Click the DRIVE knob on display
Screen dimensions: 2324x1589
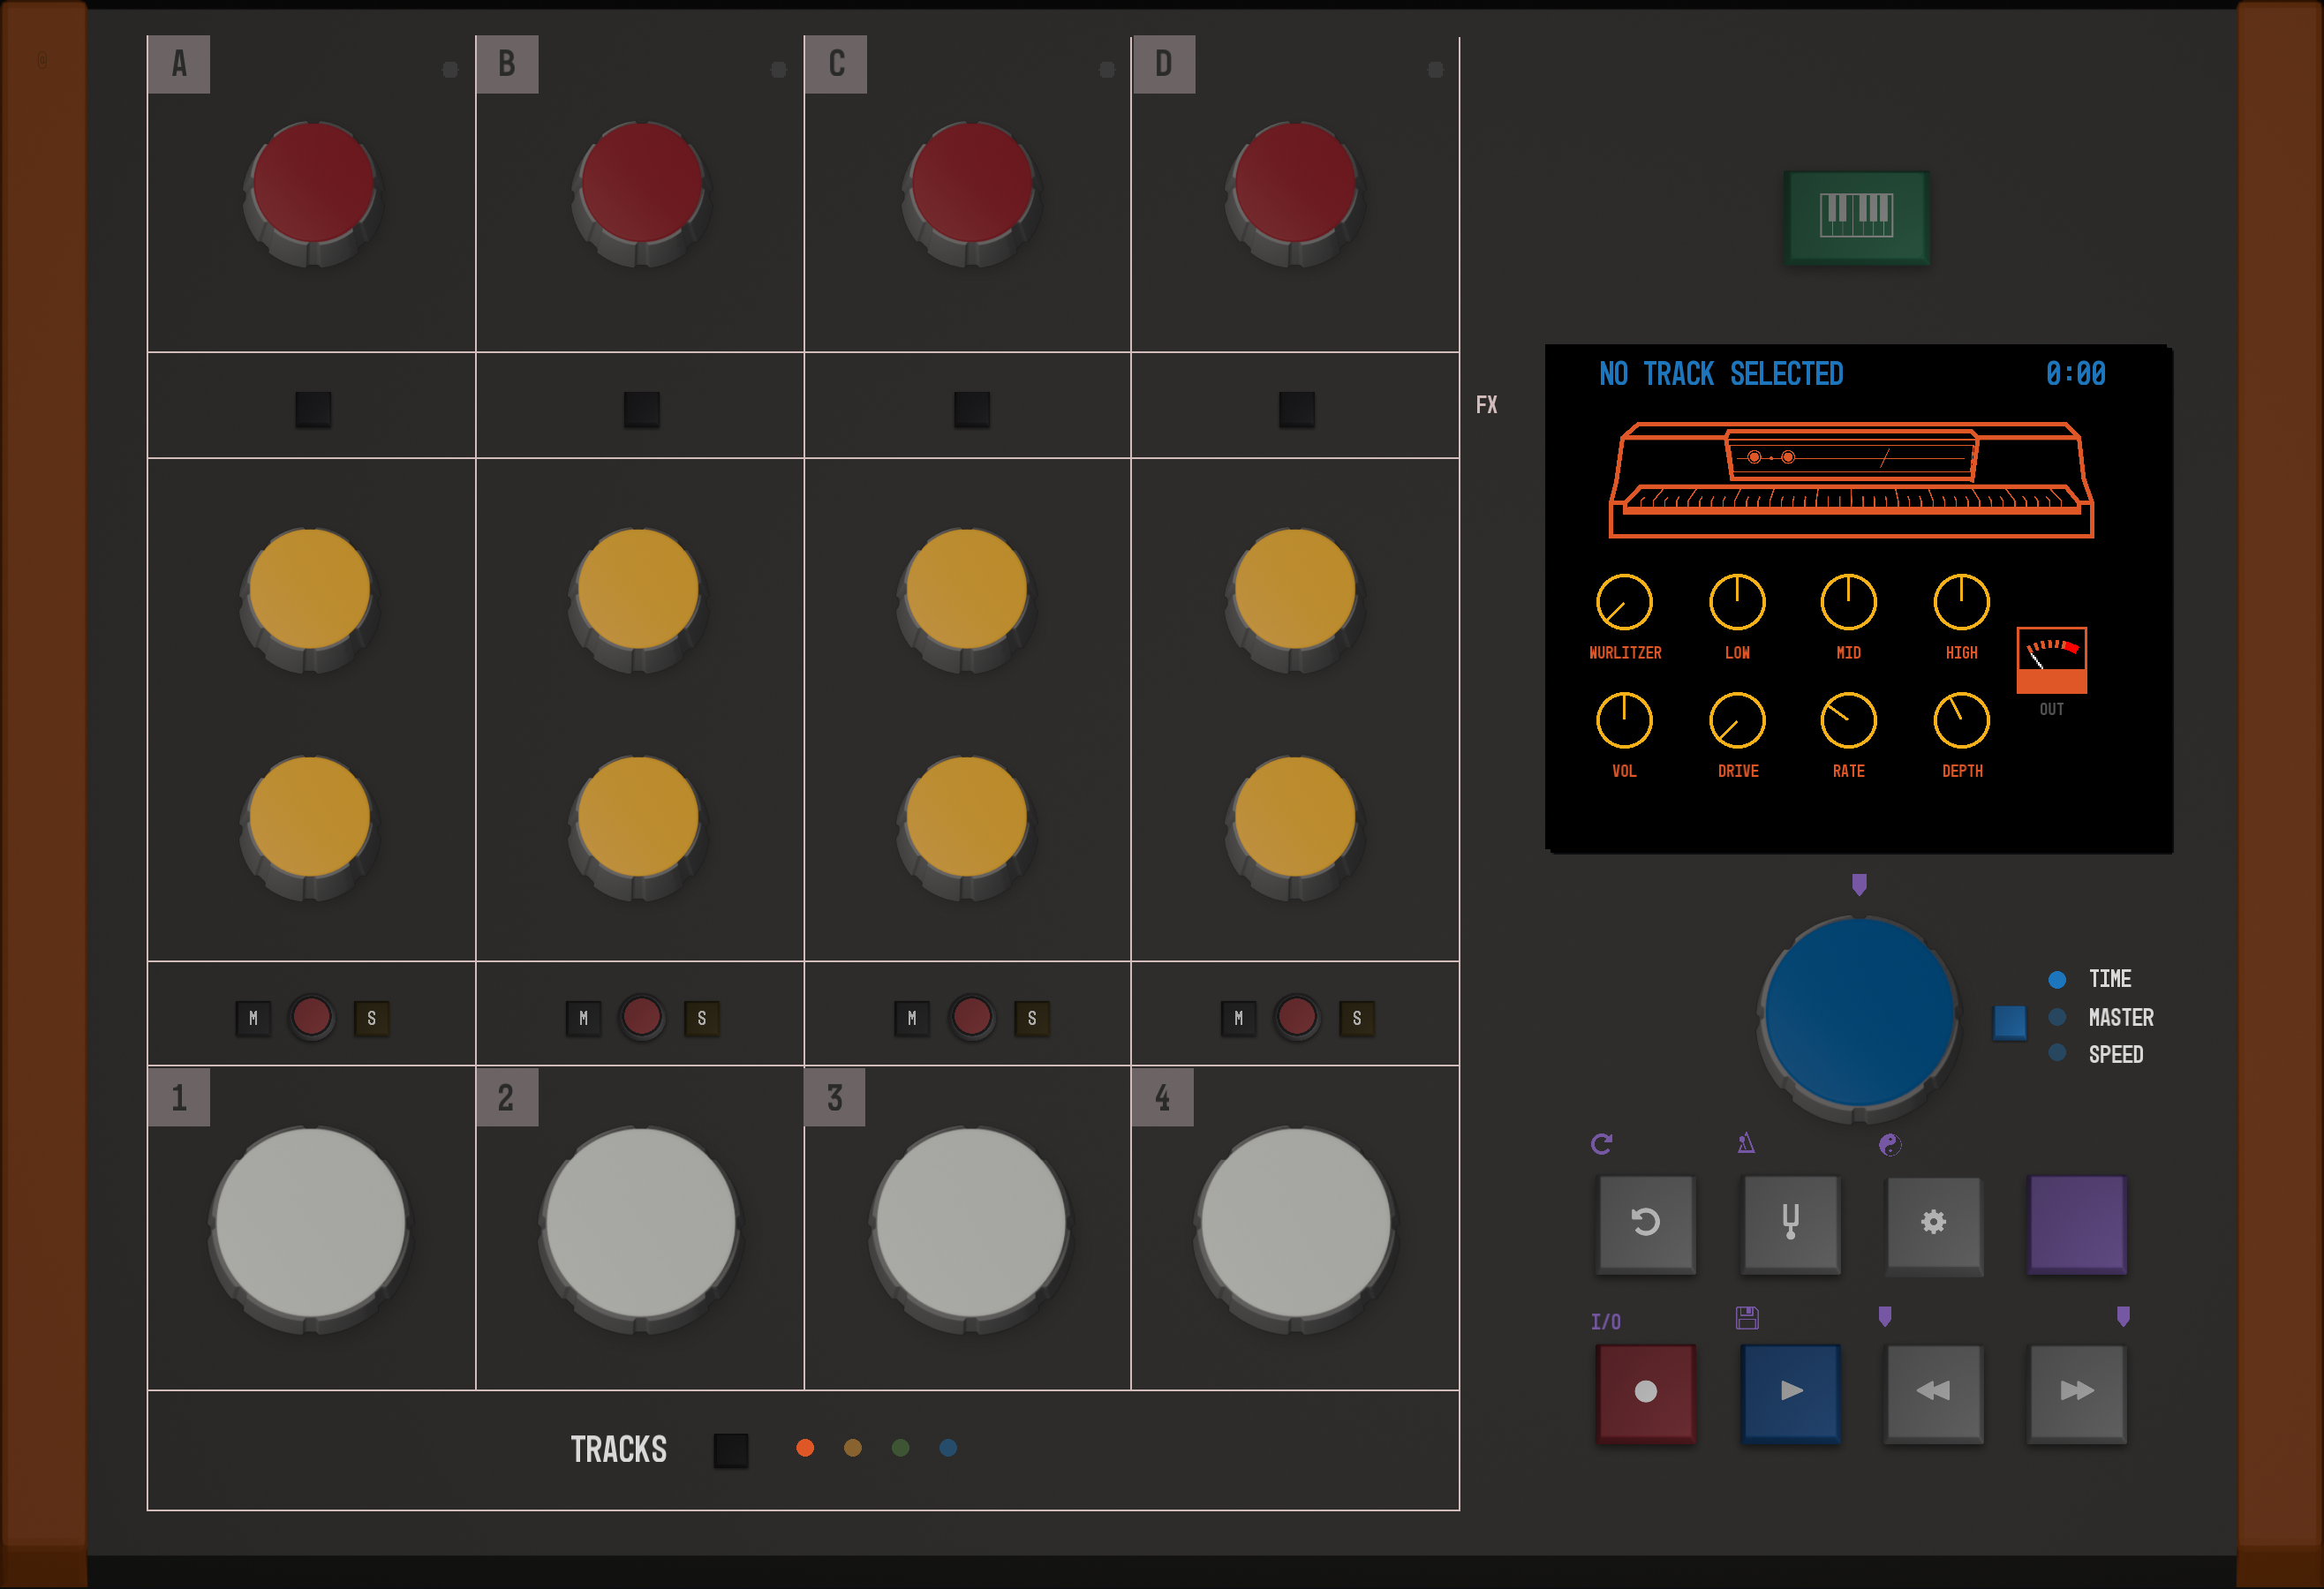1737,720
